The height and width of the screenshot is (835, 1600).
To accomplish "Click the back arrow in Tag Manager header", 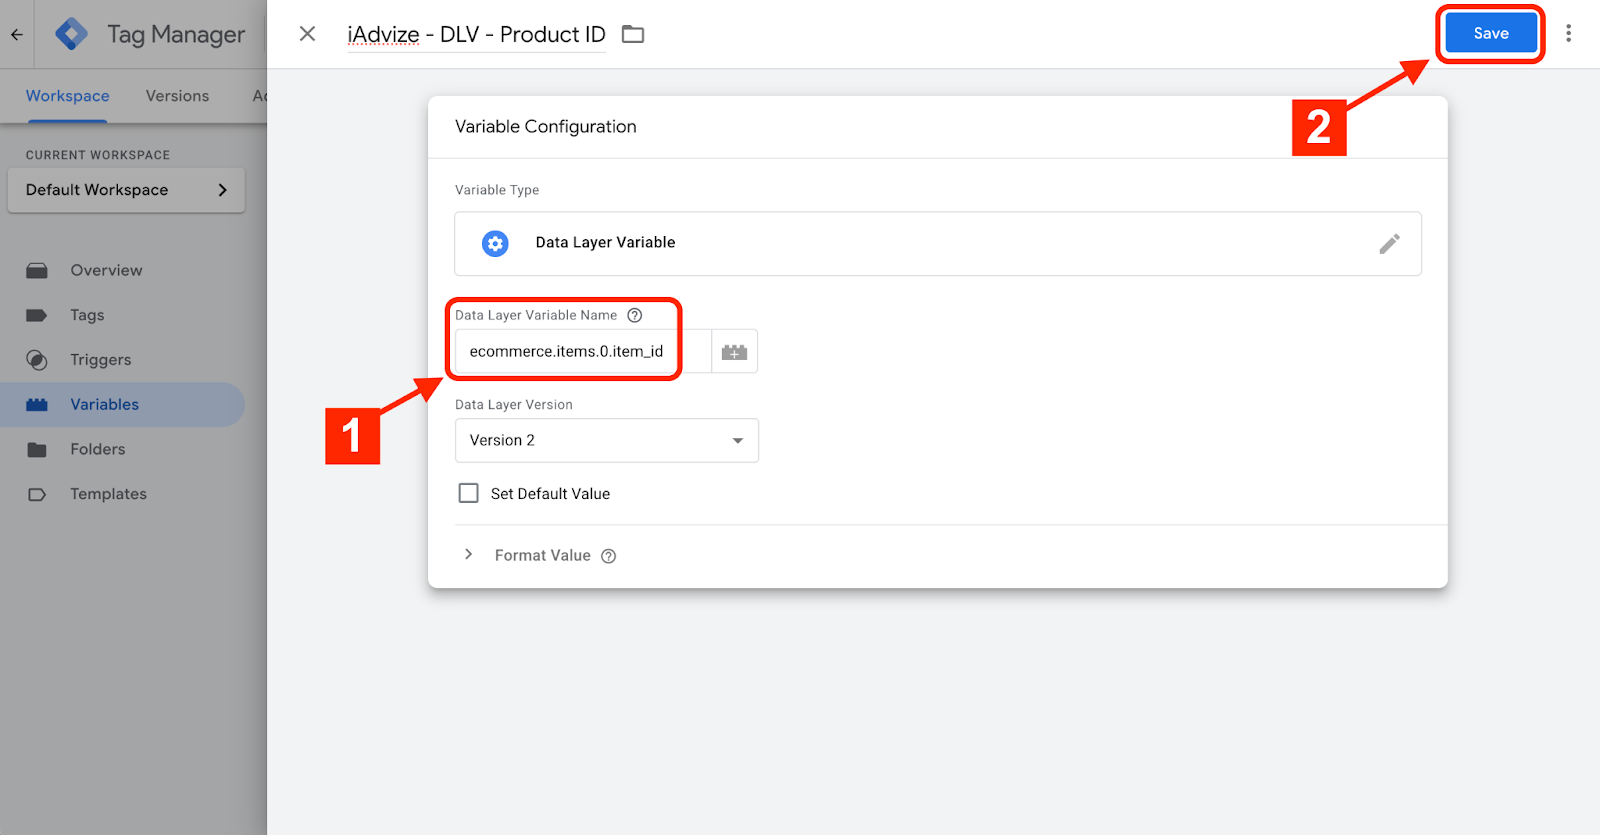I will coord(17,34).
